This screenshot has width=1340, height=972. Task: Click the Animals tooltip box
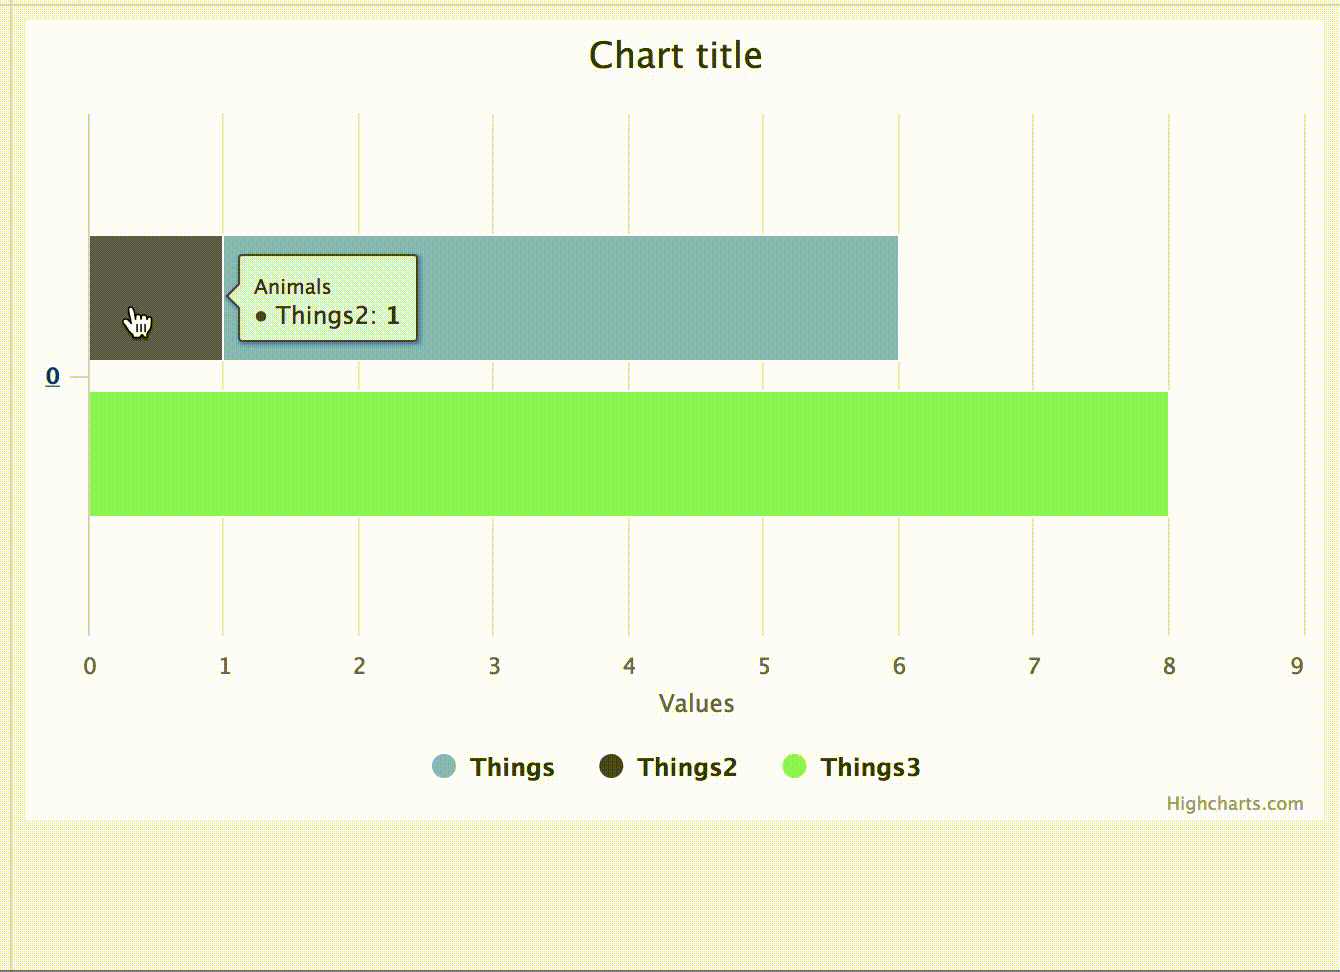(x=327, y=298)
